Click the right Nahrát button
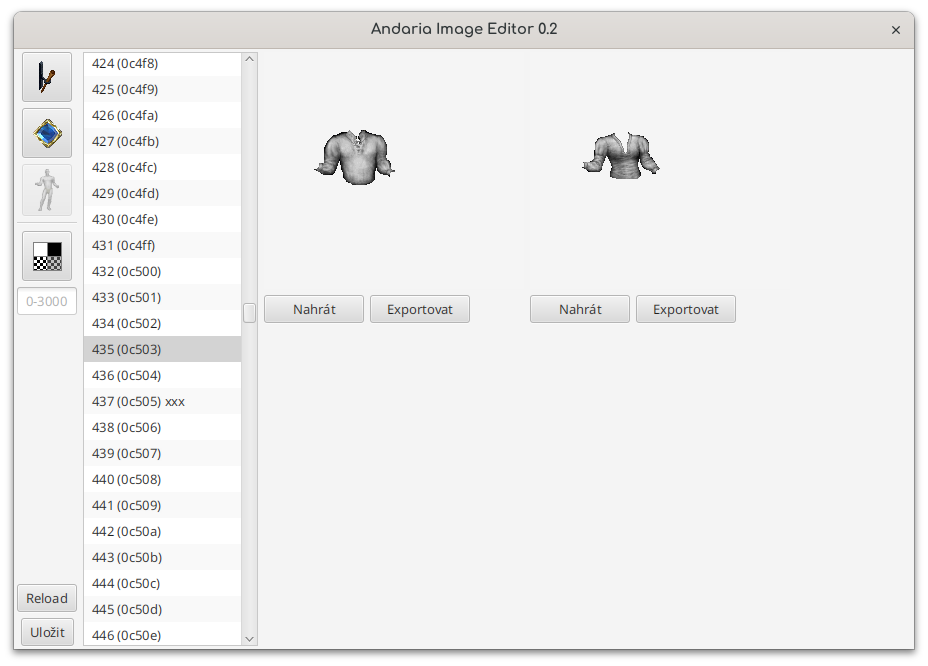The image size is (928, 666). pos(580,309)
